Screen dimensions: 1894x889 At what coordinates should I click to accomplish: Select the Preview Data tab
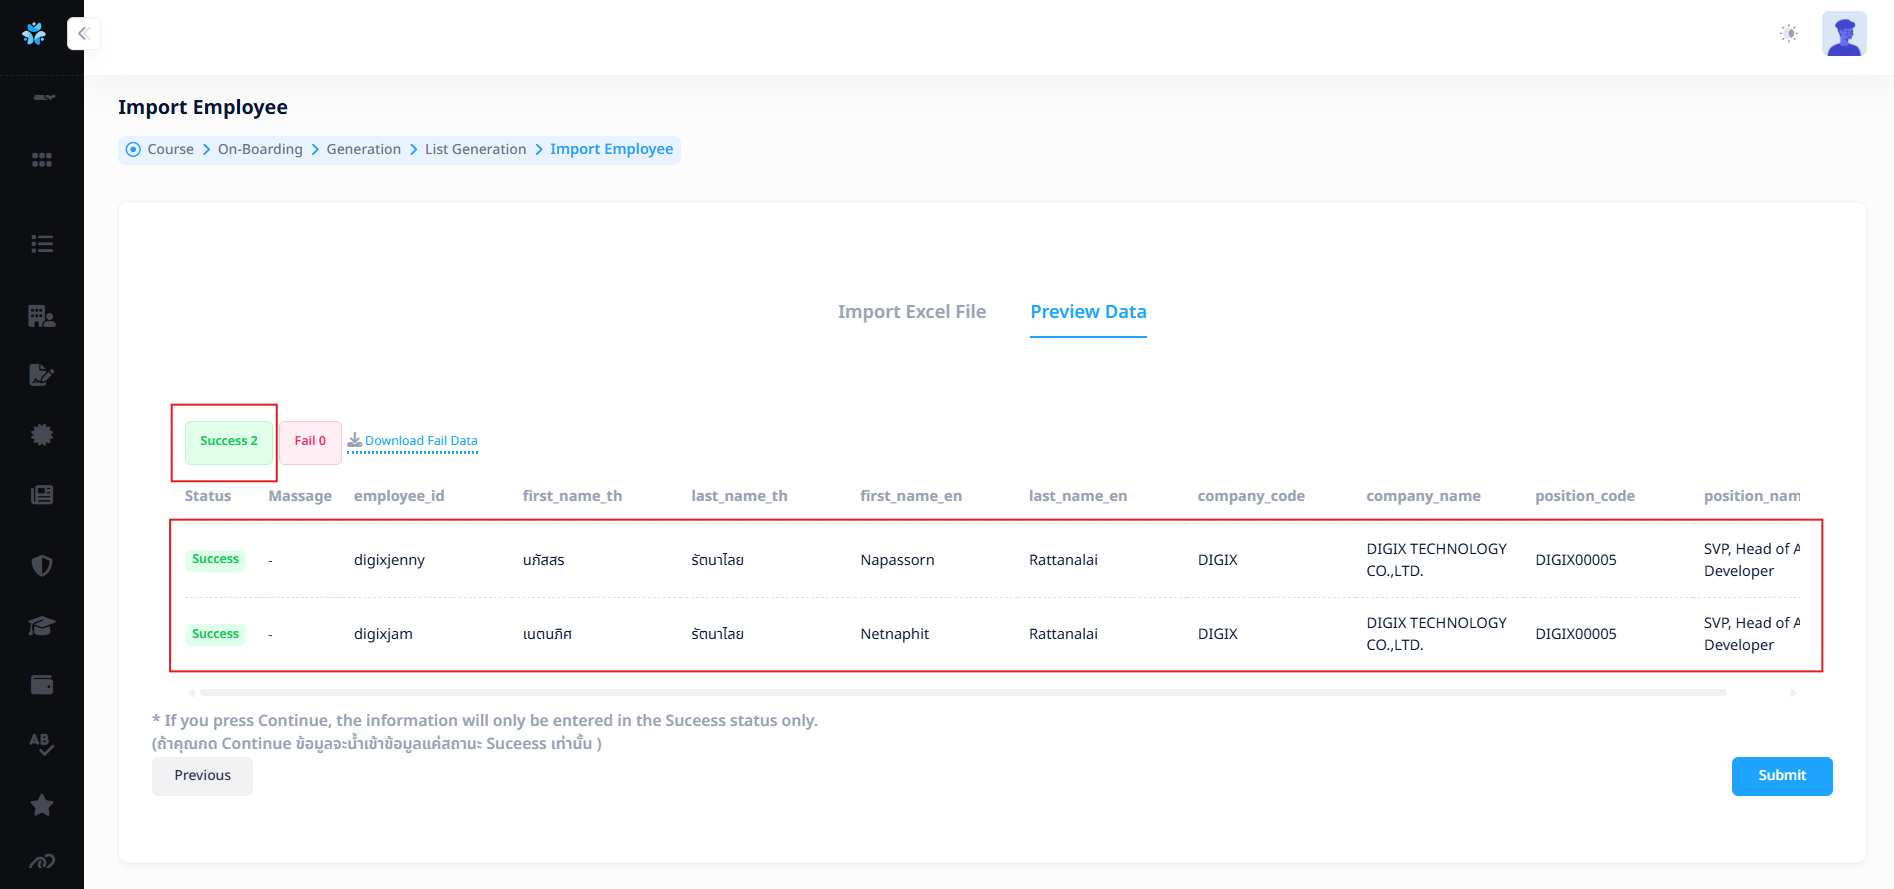click(x=1088, y=312)
